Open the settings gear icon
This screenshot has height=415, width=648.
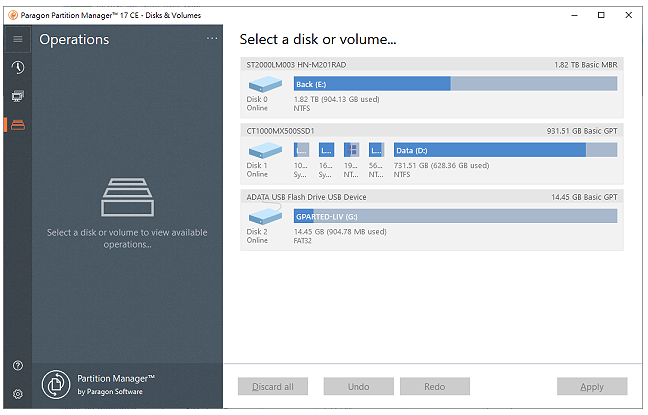coord(18,394)
